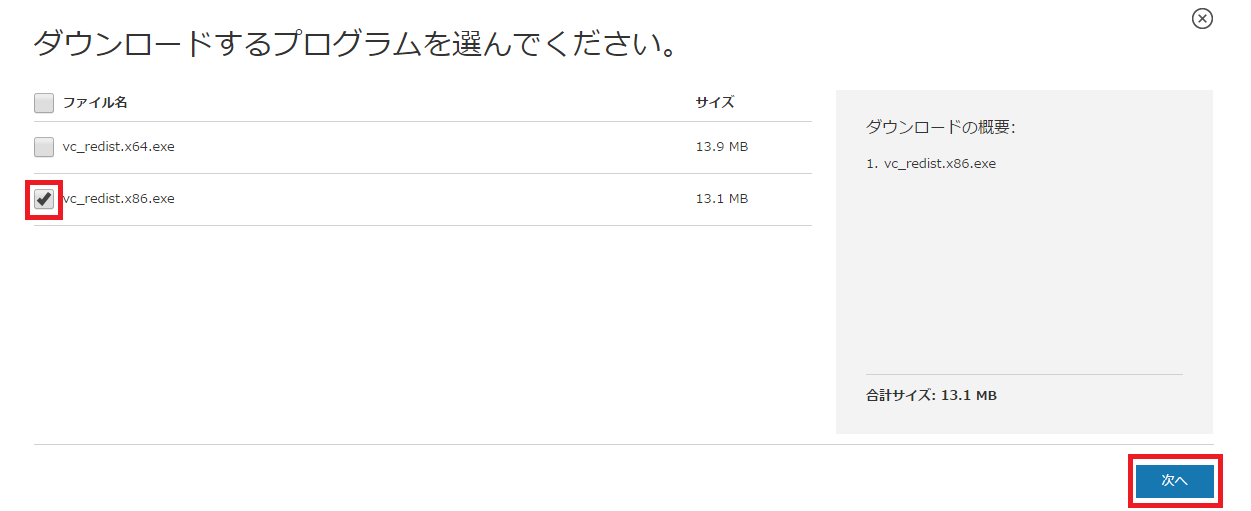Screen dimensions: 1251x511
Task: Click the total 13.1 MB in summary
Action: 969,395
